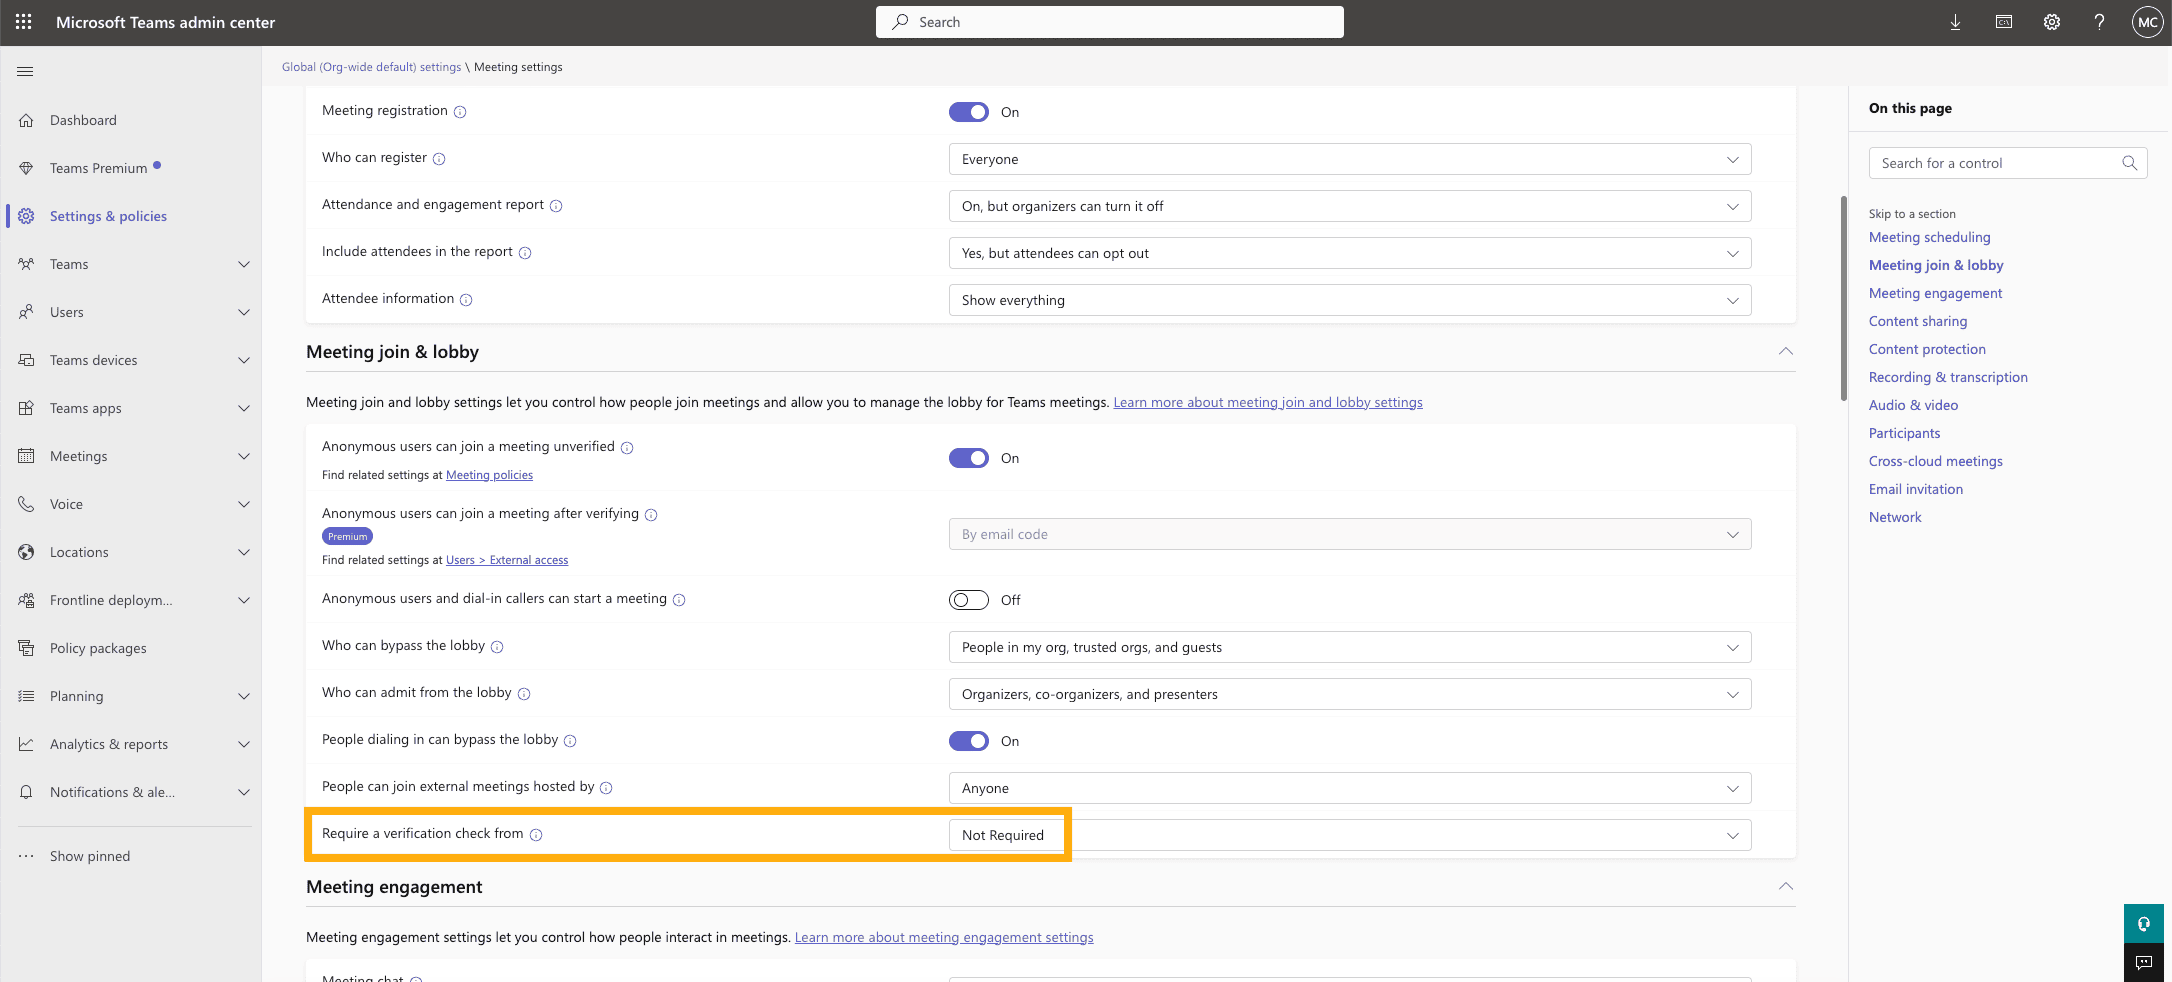
Task: Open the Who can admit from the lobby dropdown
Action: (x=1350, y=694)
